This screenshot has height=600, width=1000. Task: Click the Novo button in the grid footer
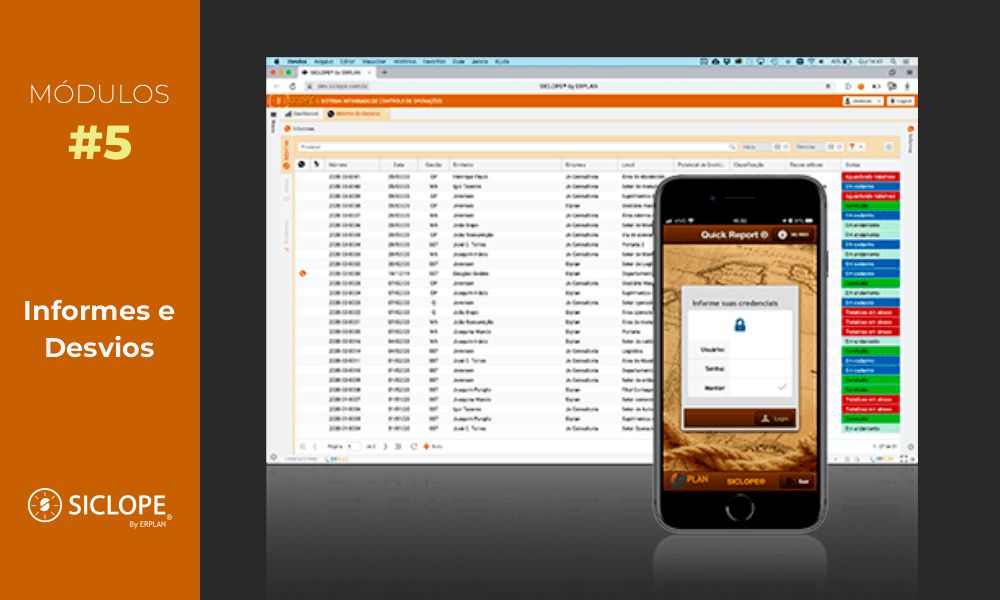(432, 446)
